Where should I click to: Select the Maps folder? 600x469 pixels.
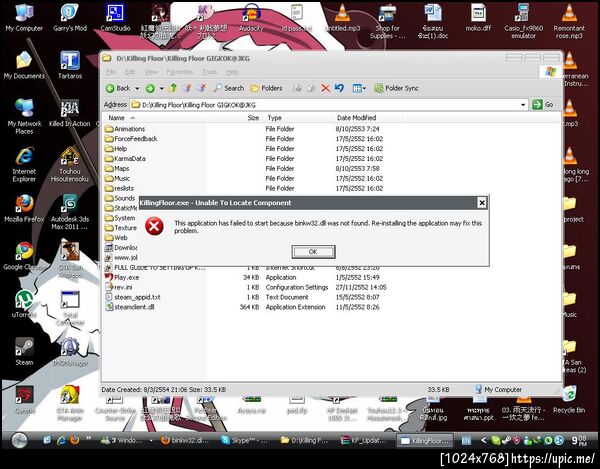point(117,169)
